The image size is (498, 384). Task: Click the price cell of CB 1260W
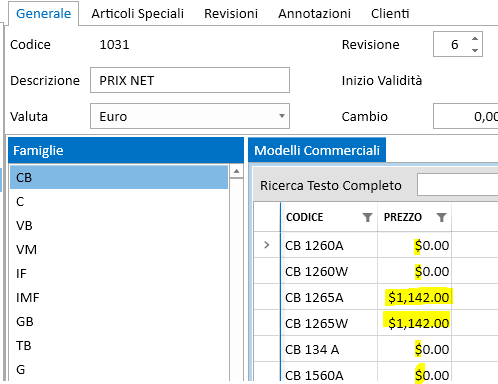coord(415,271)
